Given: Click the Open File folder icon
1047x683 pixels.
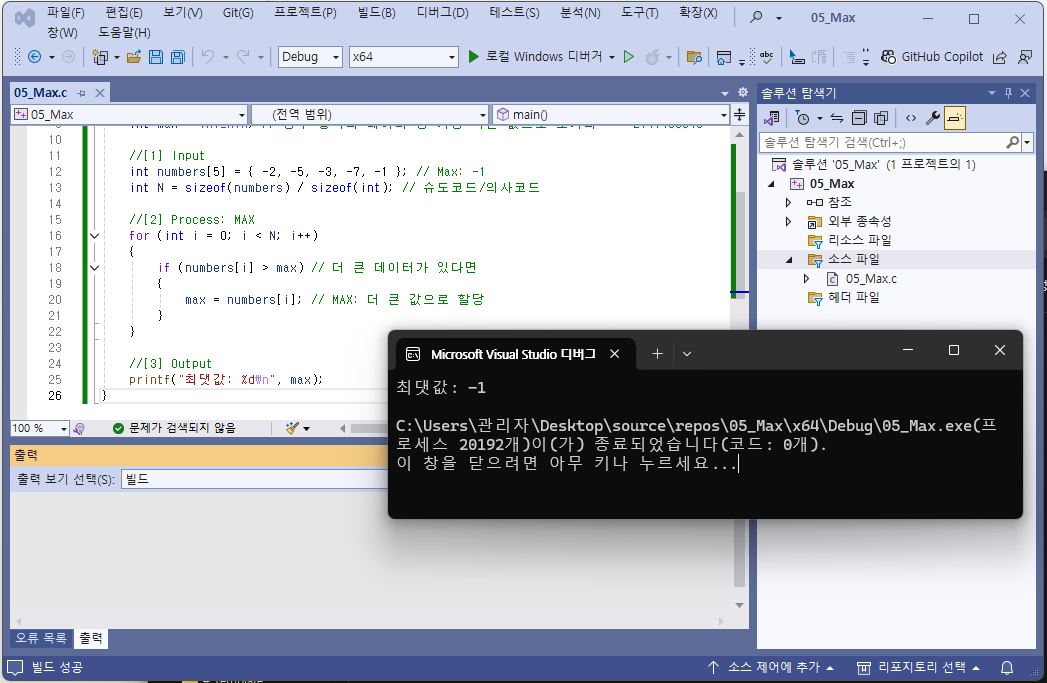Looking at the screenshot, I should [x=134, y=57].
